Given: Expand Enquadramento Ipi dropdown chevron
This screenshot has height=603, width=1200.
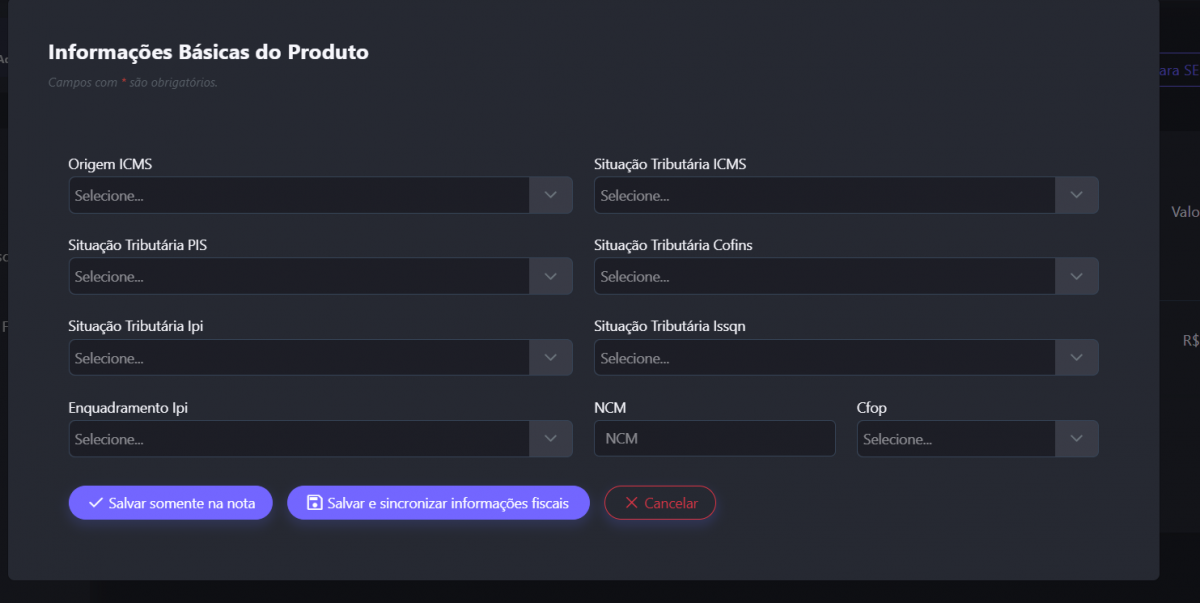Looking at the screenshot, I should pos(550,438).
